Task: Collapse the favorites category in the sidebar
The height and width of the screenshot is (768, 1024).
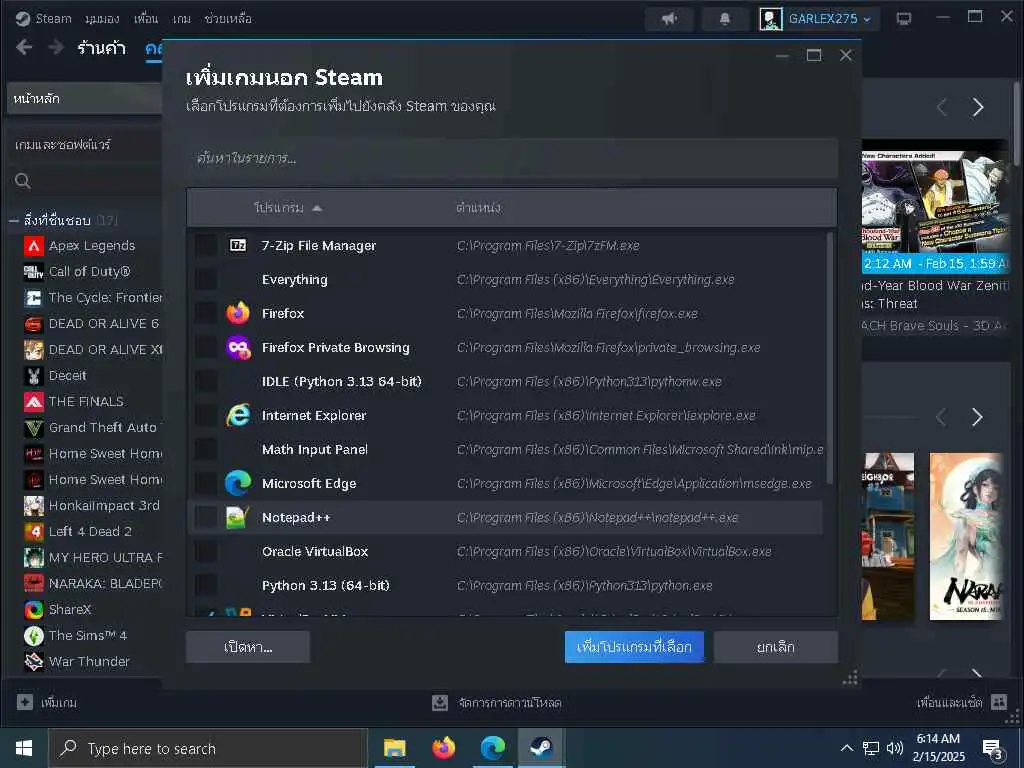Action: 14,221
